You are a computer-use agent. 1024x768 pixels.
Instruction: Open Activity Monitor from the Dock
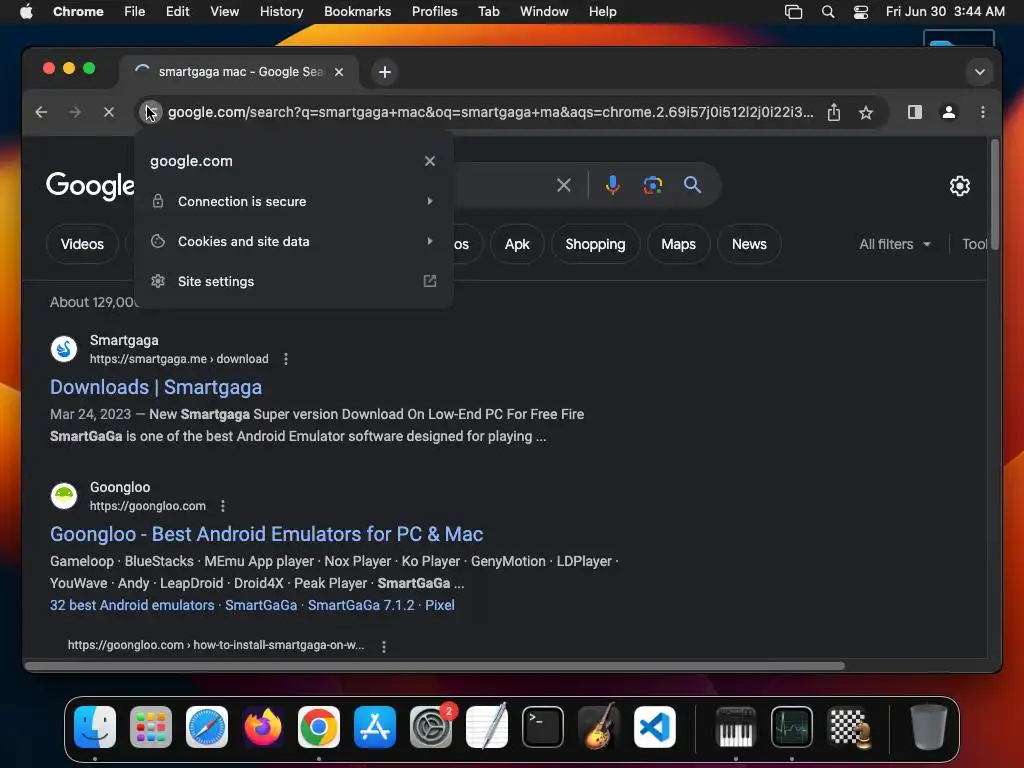coord(792,726)
